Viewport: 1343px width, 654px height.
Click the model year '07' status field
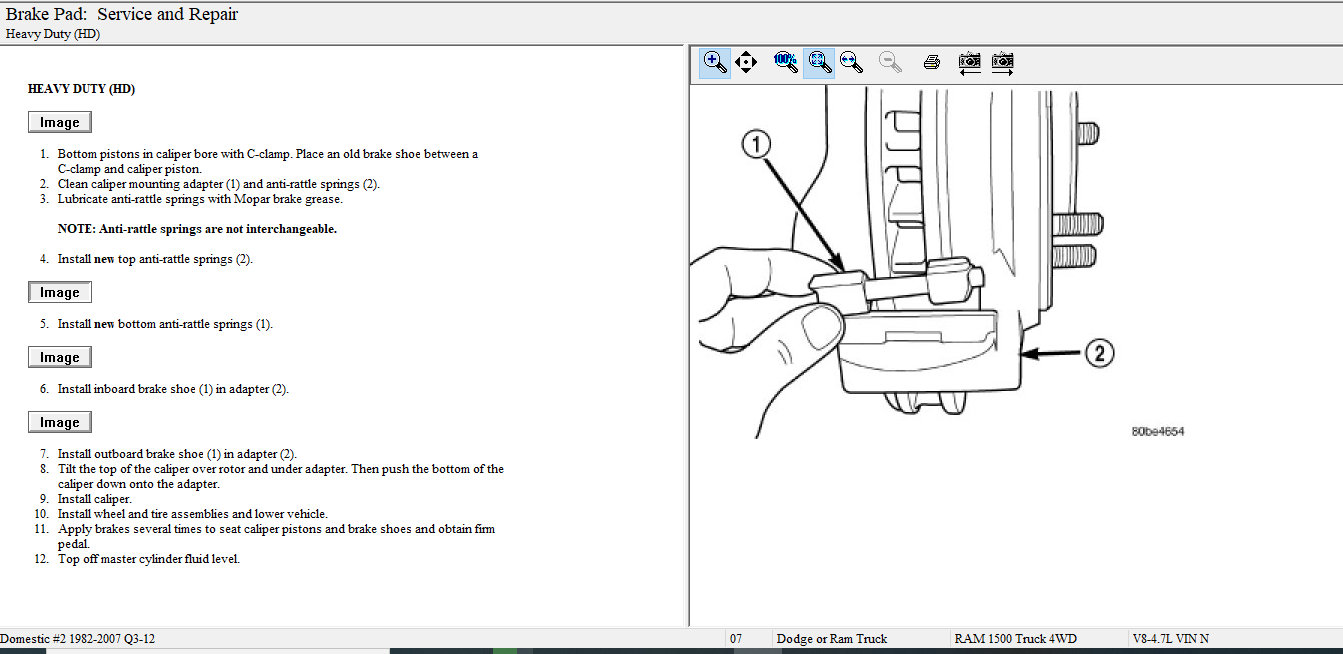point(736,639)
